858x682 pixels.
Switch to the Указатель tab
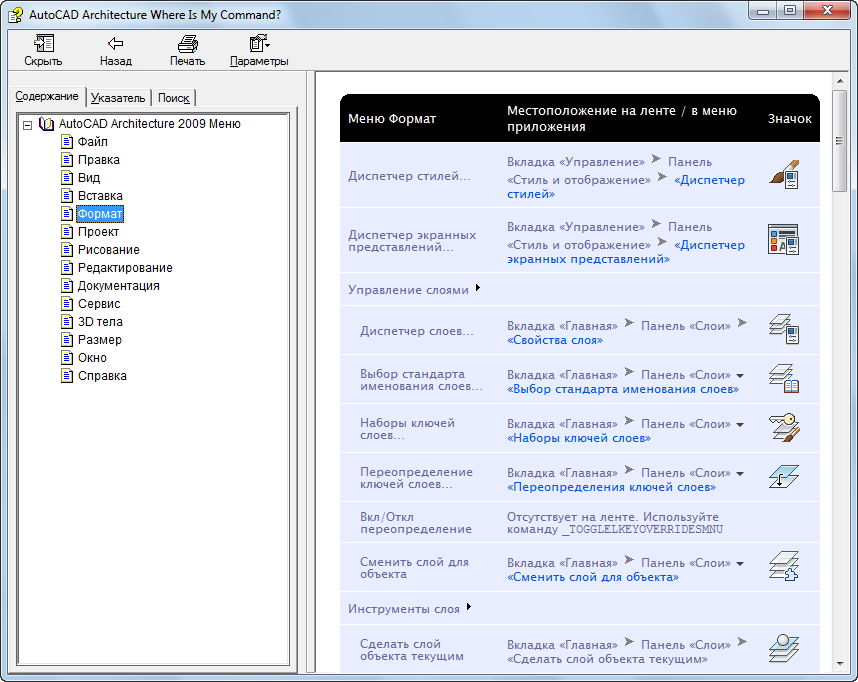[x=118, y=98]
